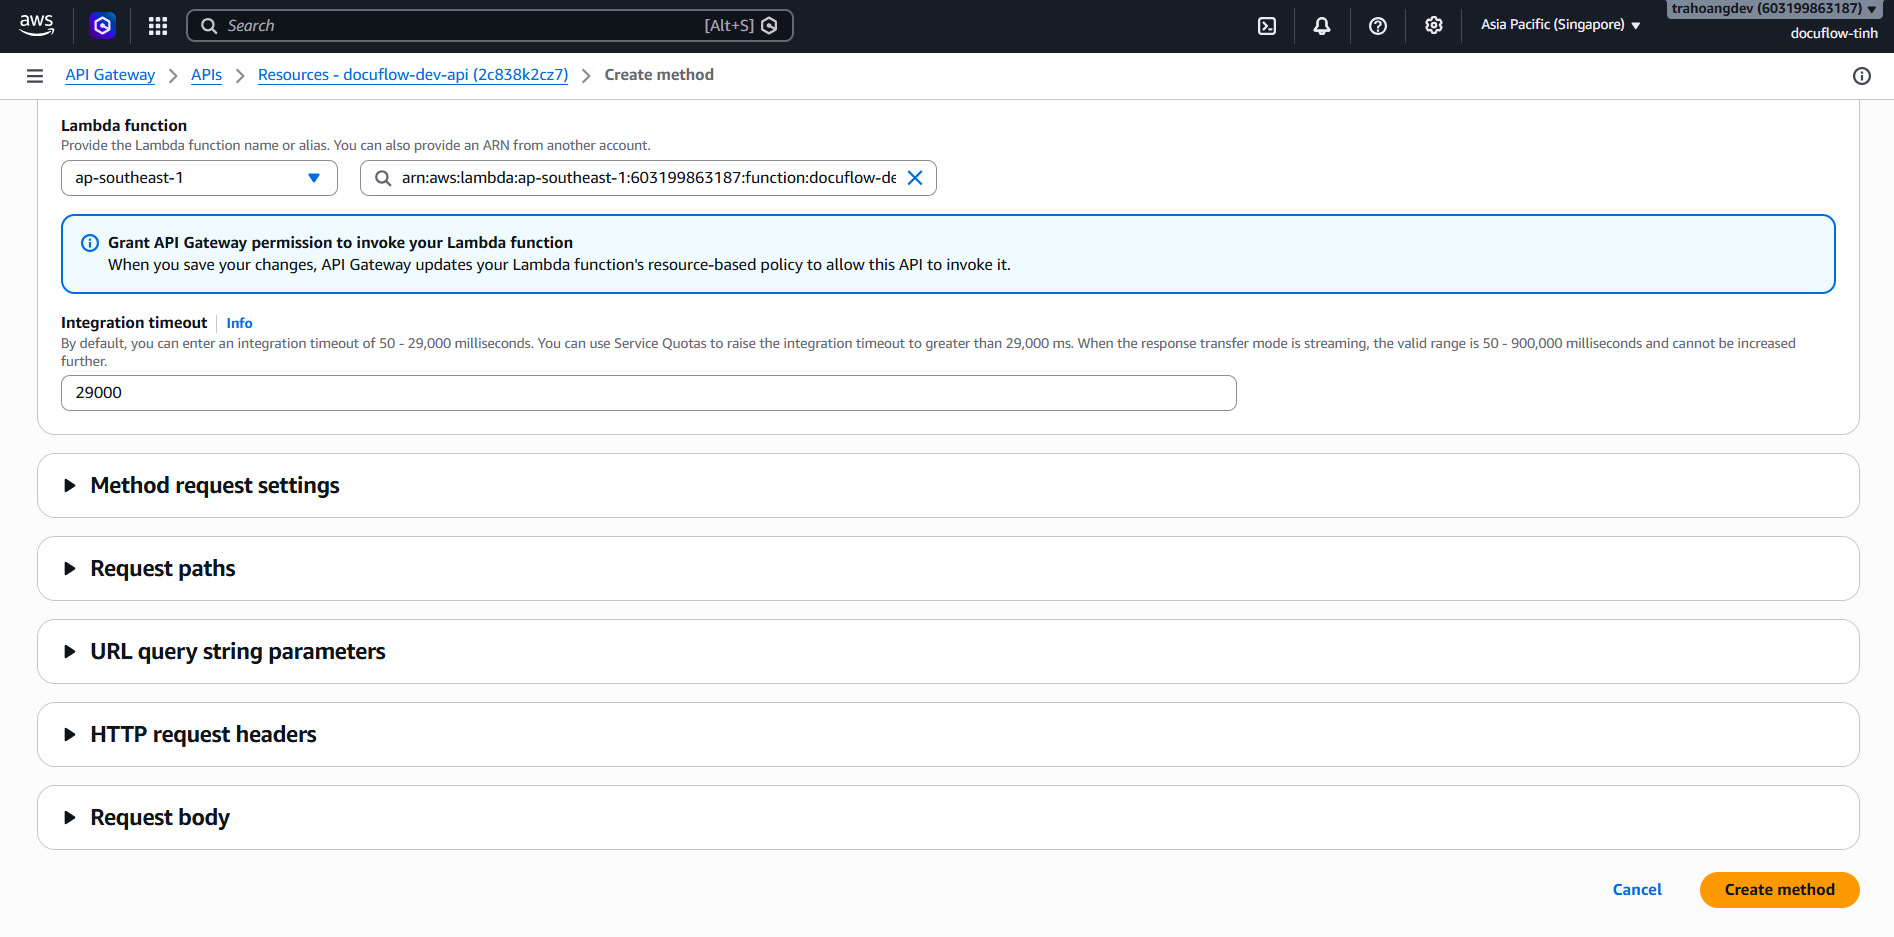
Task: Click the Amazon Q icon in the Search bar
Action: pos(769,26)
